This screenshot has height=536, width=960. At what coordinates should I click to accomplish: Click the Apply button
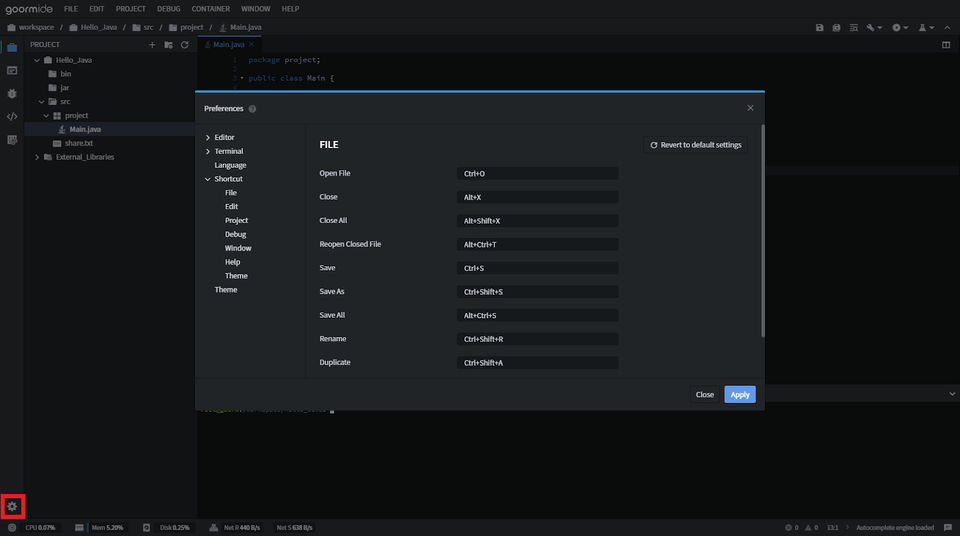[740, 395]
